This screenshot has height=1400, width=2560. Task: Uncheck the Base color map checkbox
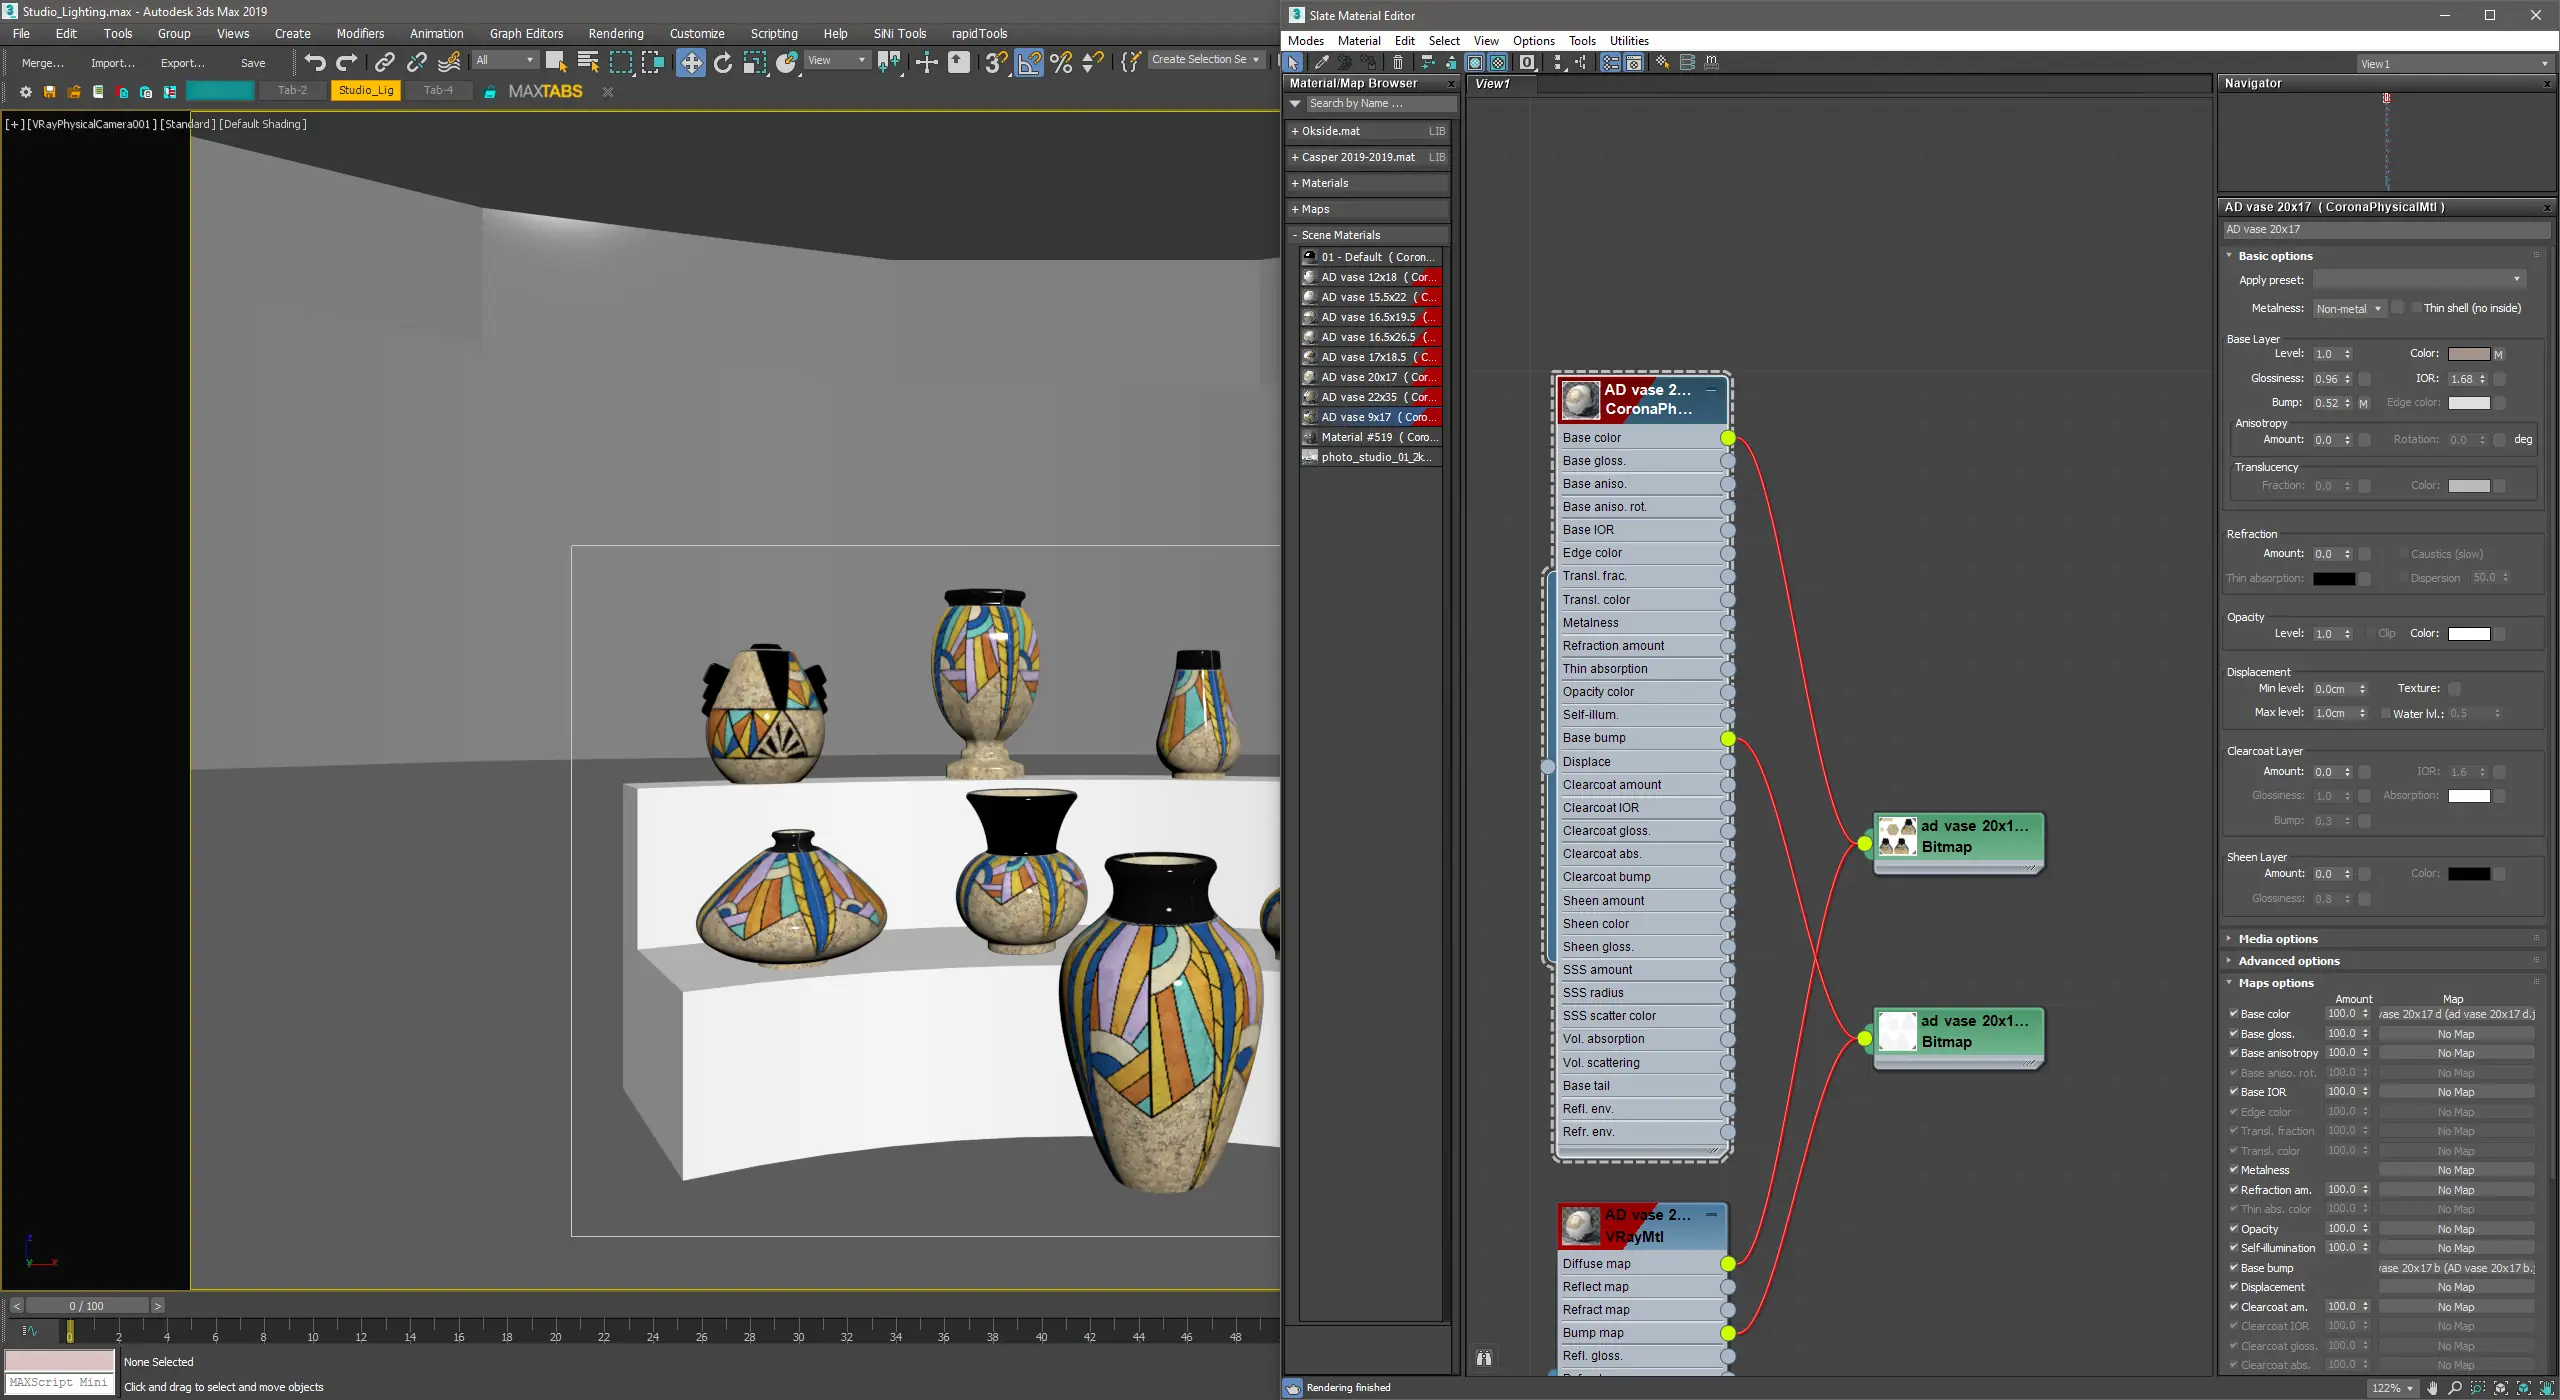2233,1014
